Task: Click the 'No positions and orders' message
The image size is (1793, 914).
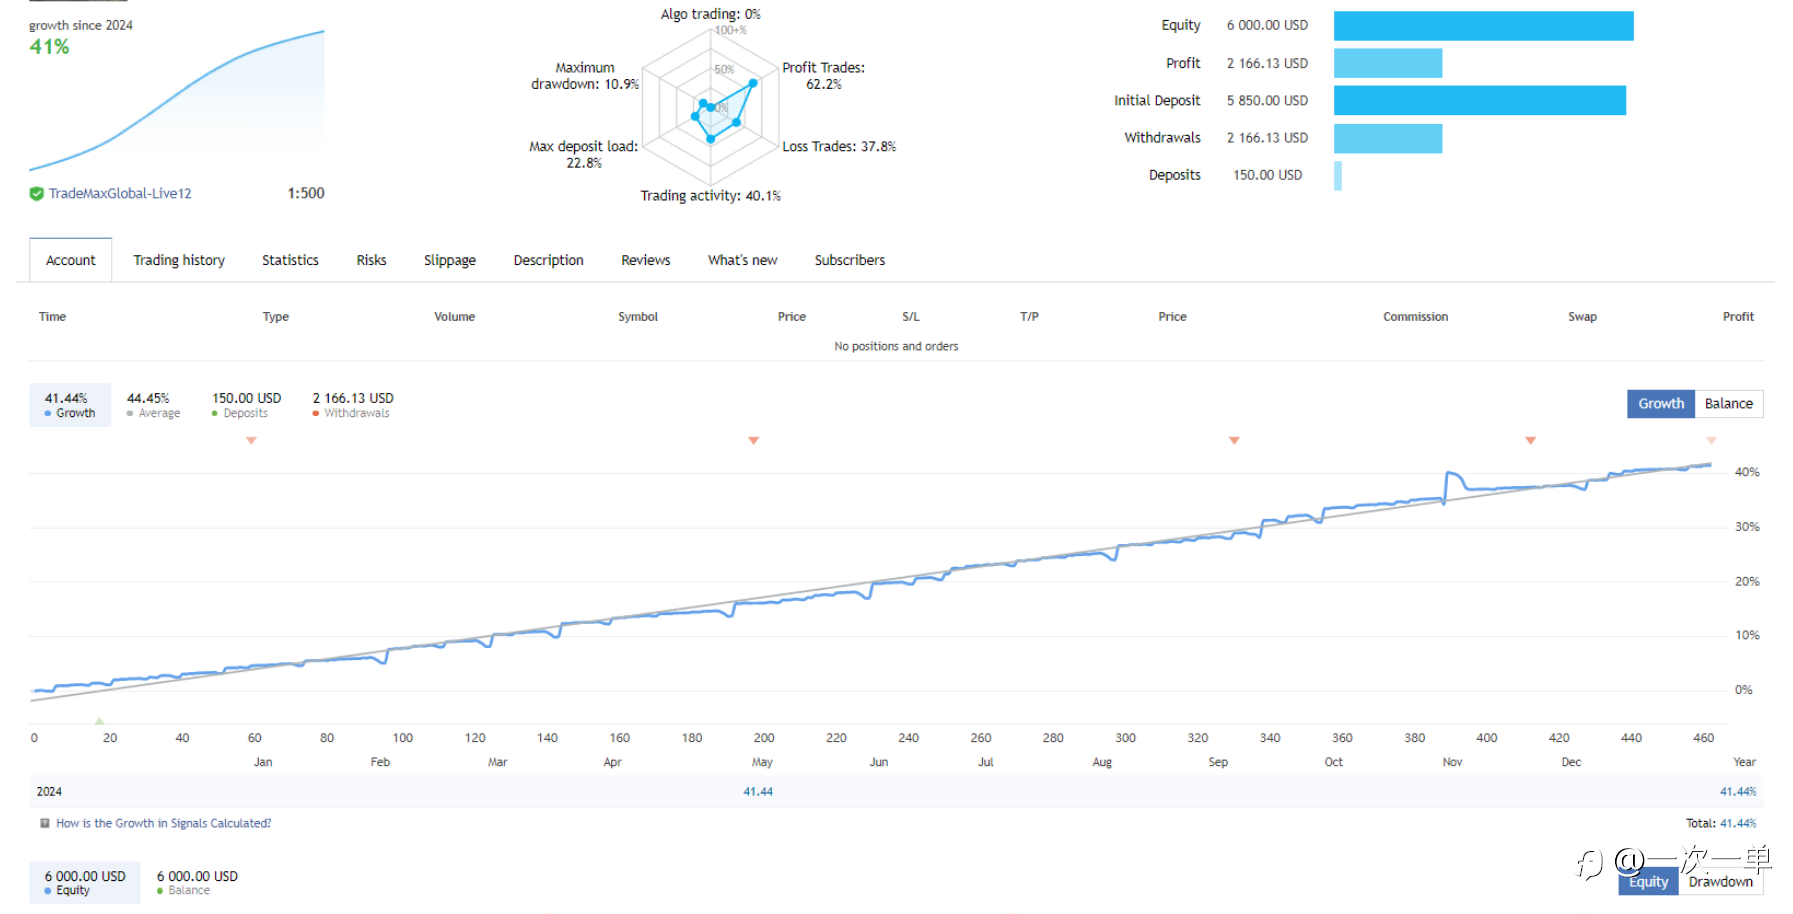Action: click(896, 347)
